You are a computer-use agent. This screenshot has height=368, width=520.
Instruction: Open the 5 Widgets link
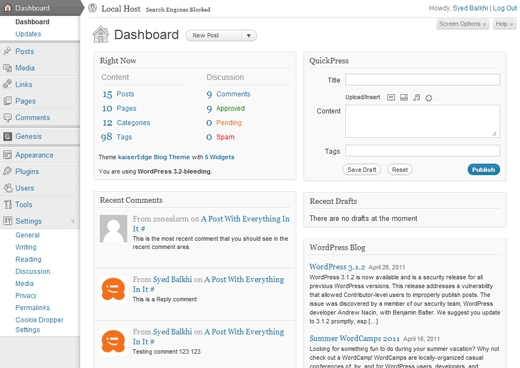coord(219,157)
